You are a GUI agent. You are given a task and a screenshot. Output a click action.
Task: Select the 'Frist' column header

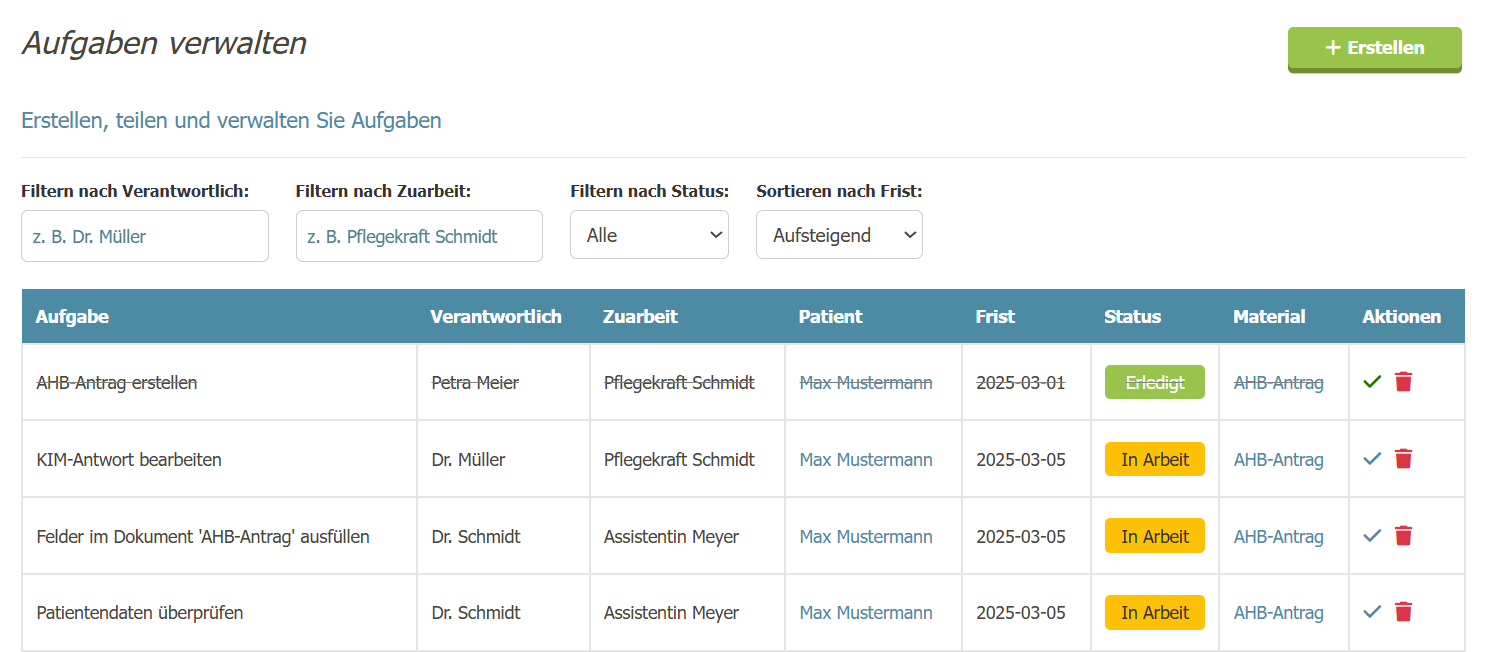(995, 316)
